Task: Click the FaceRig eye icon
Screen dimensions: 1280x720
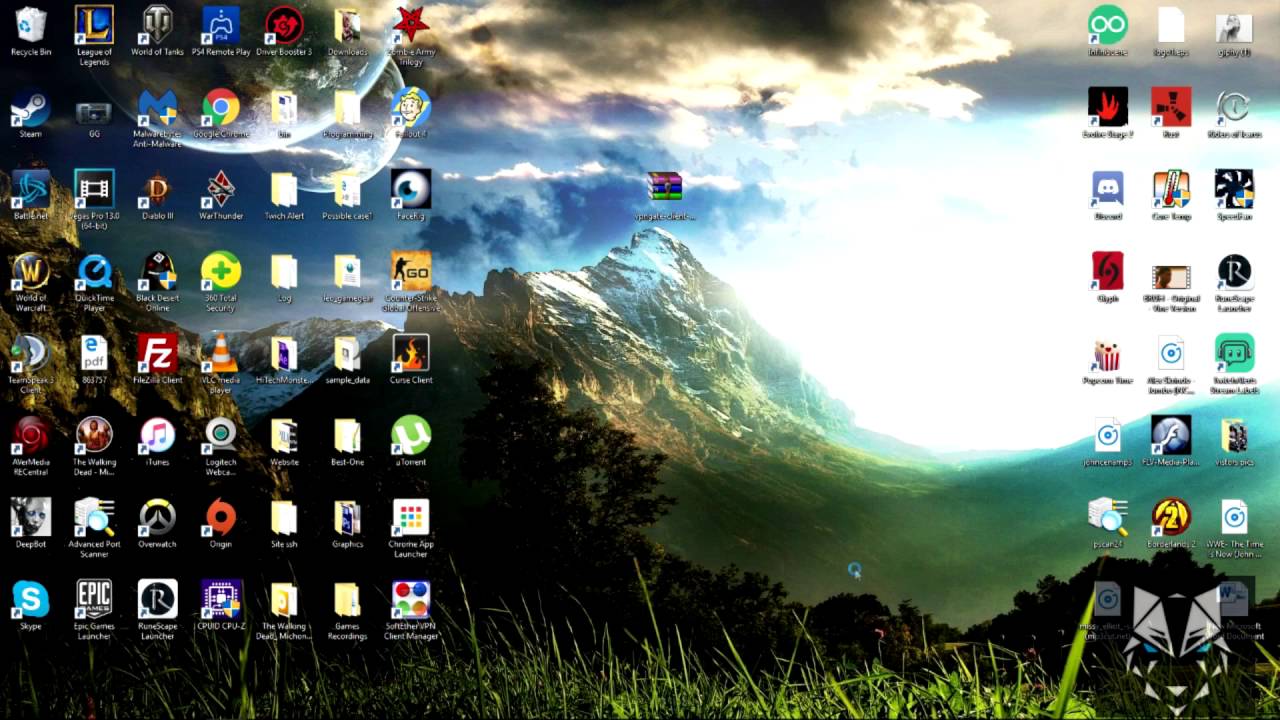Action: point(411,189)
